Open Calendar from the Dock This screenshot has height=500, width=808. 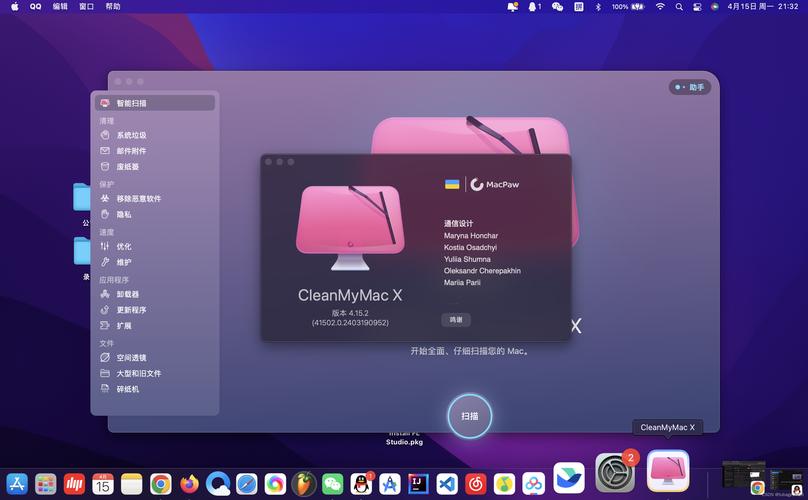click(103, 484)
